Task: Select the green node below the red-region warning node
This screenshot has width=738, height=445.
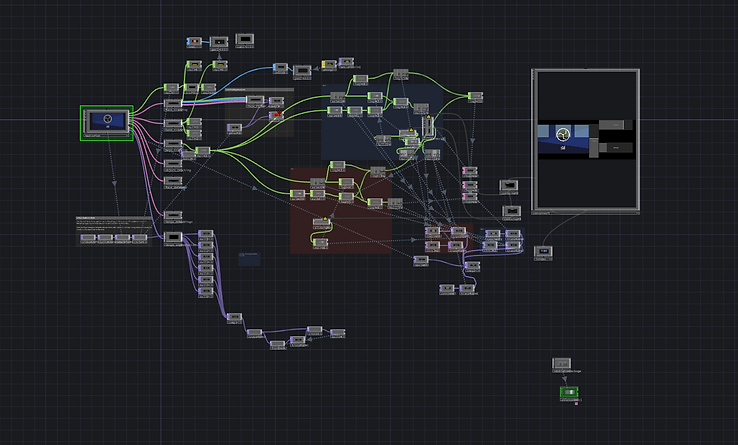Action: 320,243
